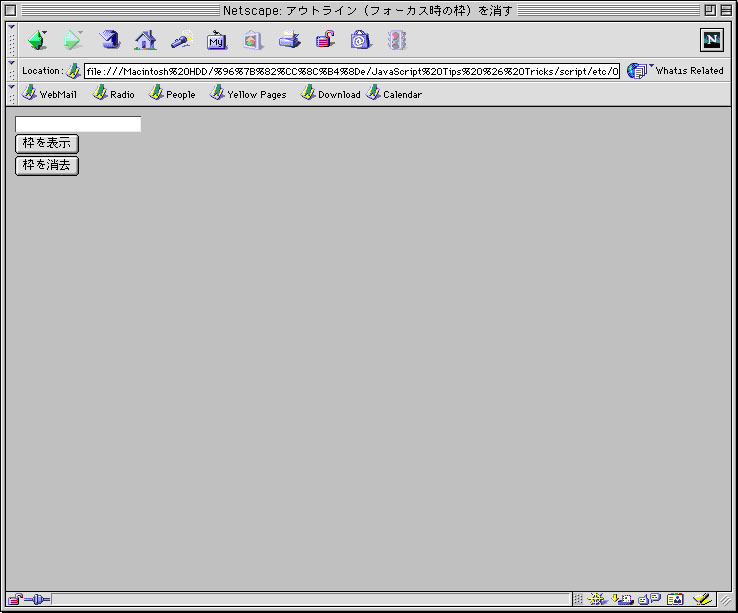This screenshot has width=738, height=613.
Task: Open the Search toolbar icon
Action: click(x=181, y=40)
